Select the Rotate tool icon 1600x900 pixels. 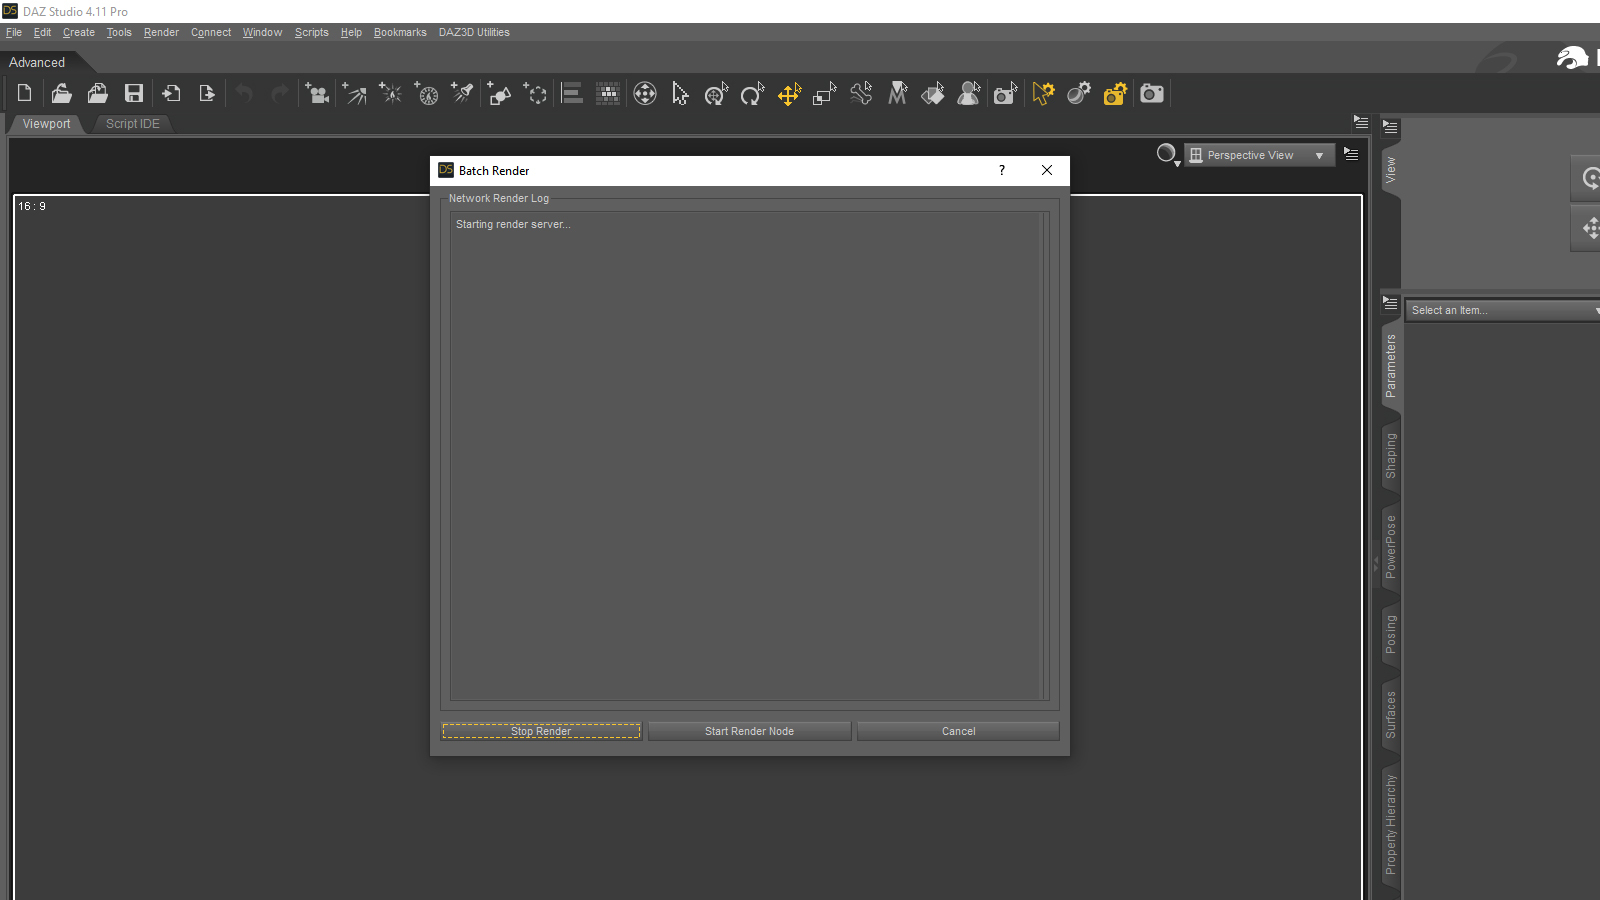point(752,94)
